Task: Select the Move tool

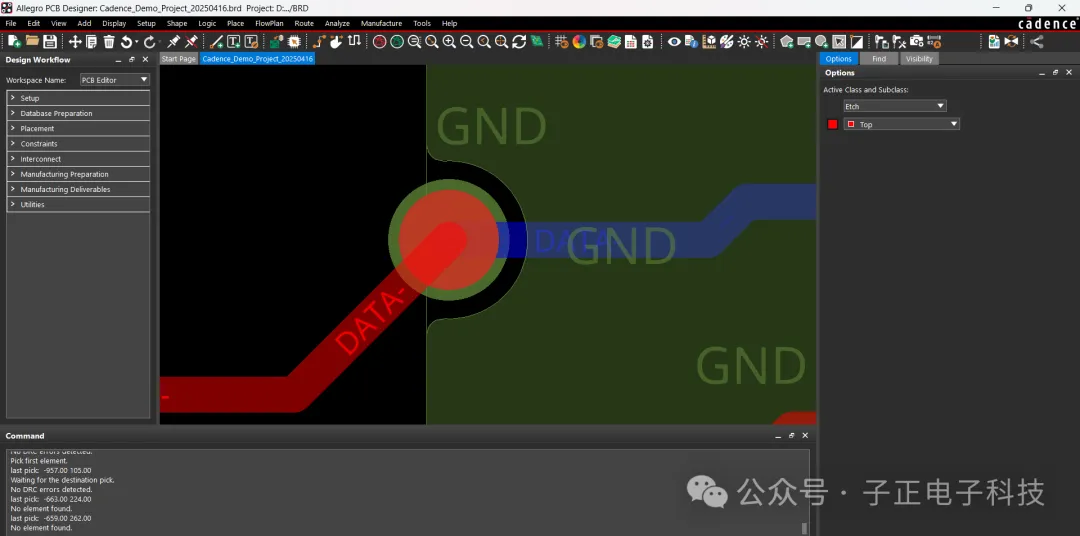Action: click(x=74, y=41)
